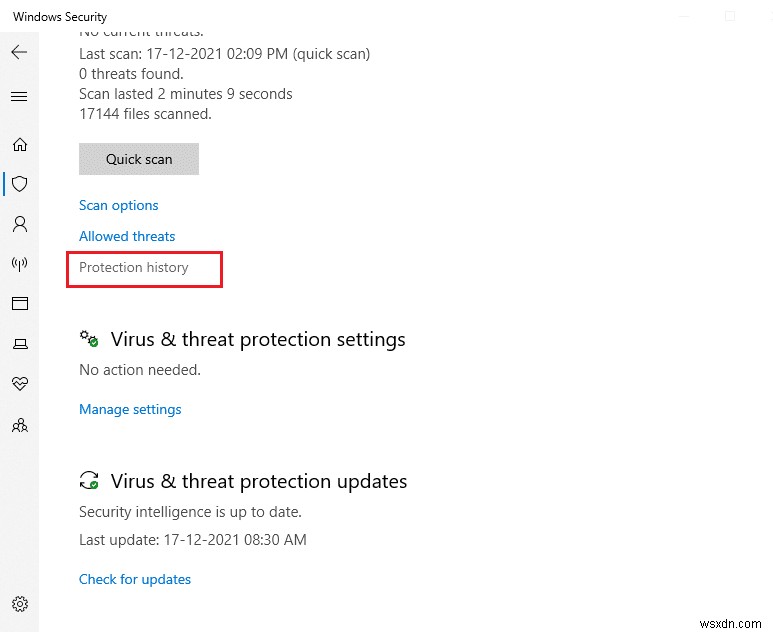
Task: Open Device security laptop icon
Action: coord(19,344)
